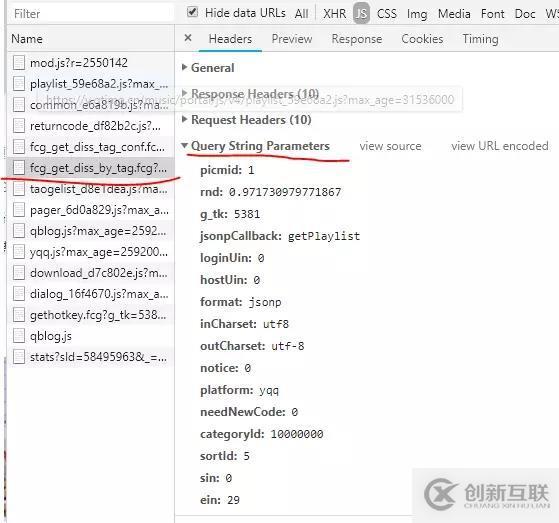Select the returncode_df82b2c.js request

coord(91,126)
